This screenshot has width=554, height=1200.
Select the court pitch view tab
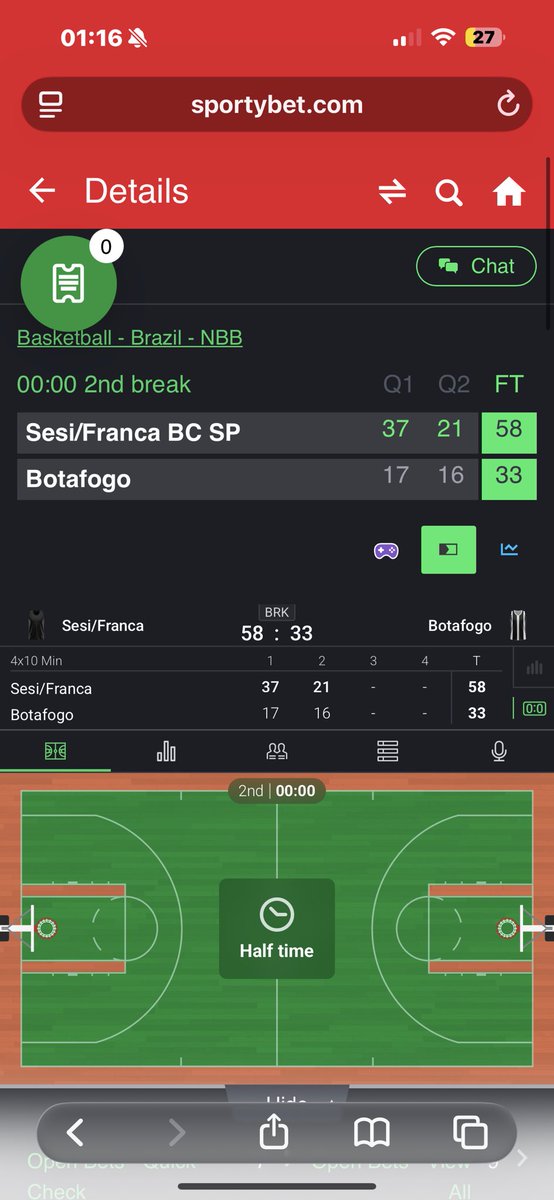(55, 751)
